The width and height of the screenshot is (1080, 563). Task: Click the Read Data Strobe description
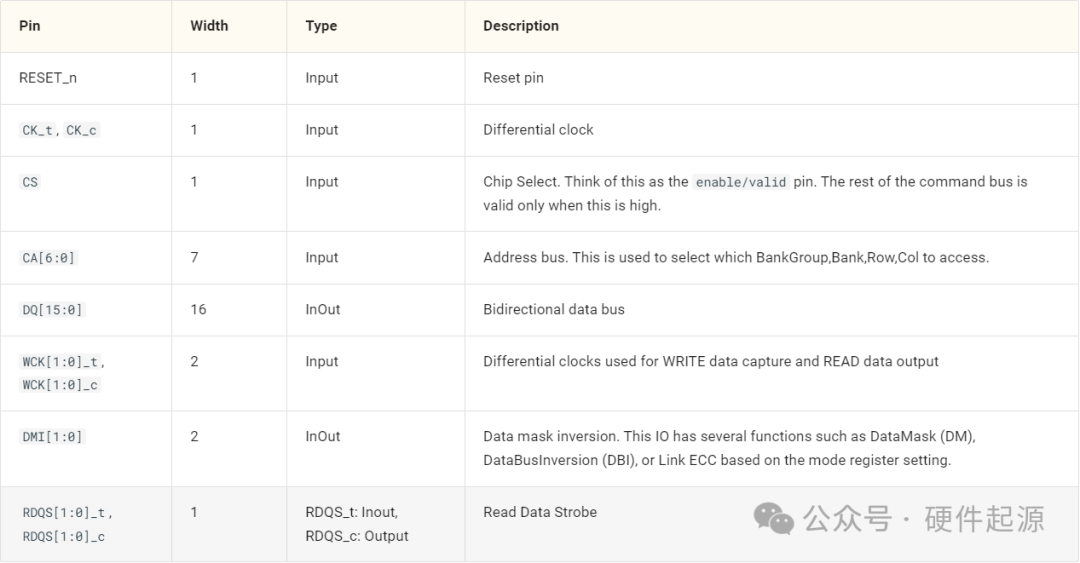click(x=540, y=512)
